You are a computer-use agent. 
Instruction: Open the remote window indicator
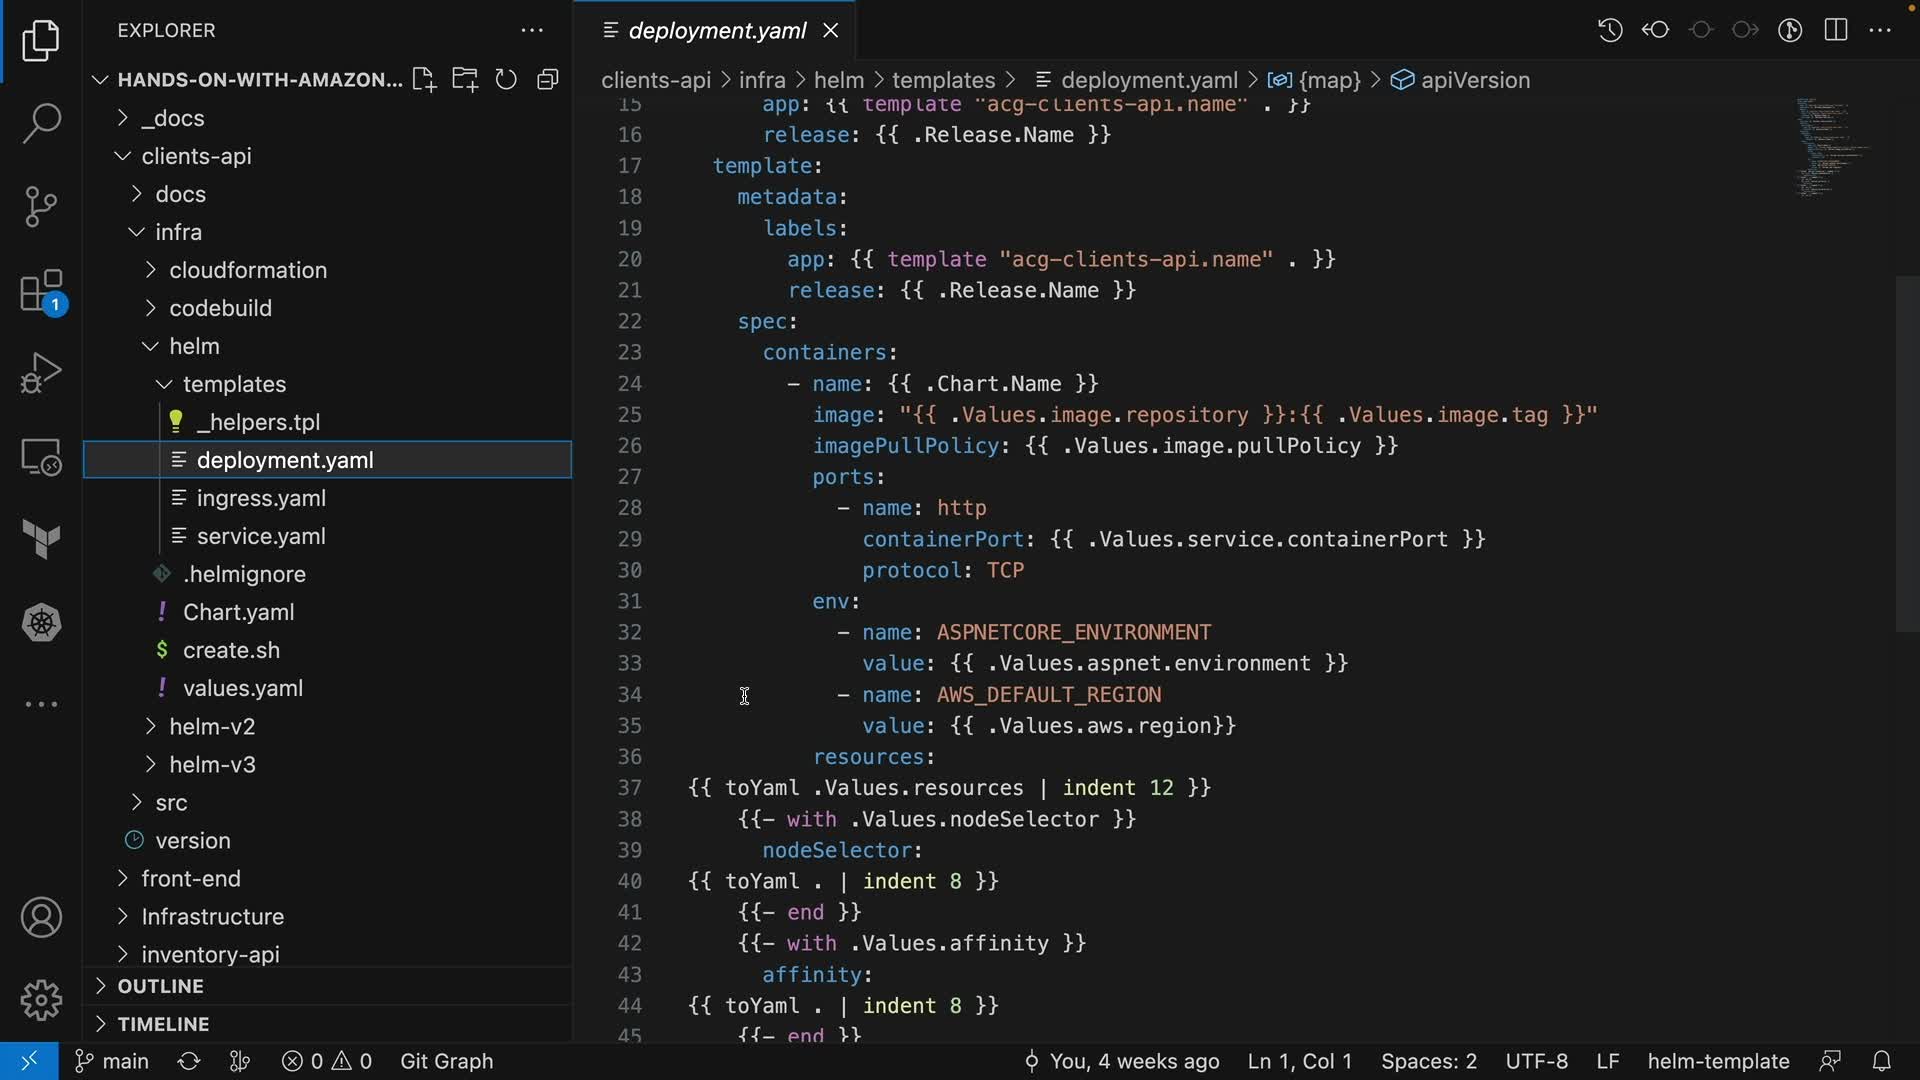[29, 1061]
